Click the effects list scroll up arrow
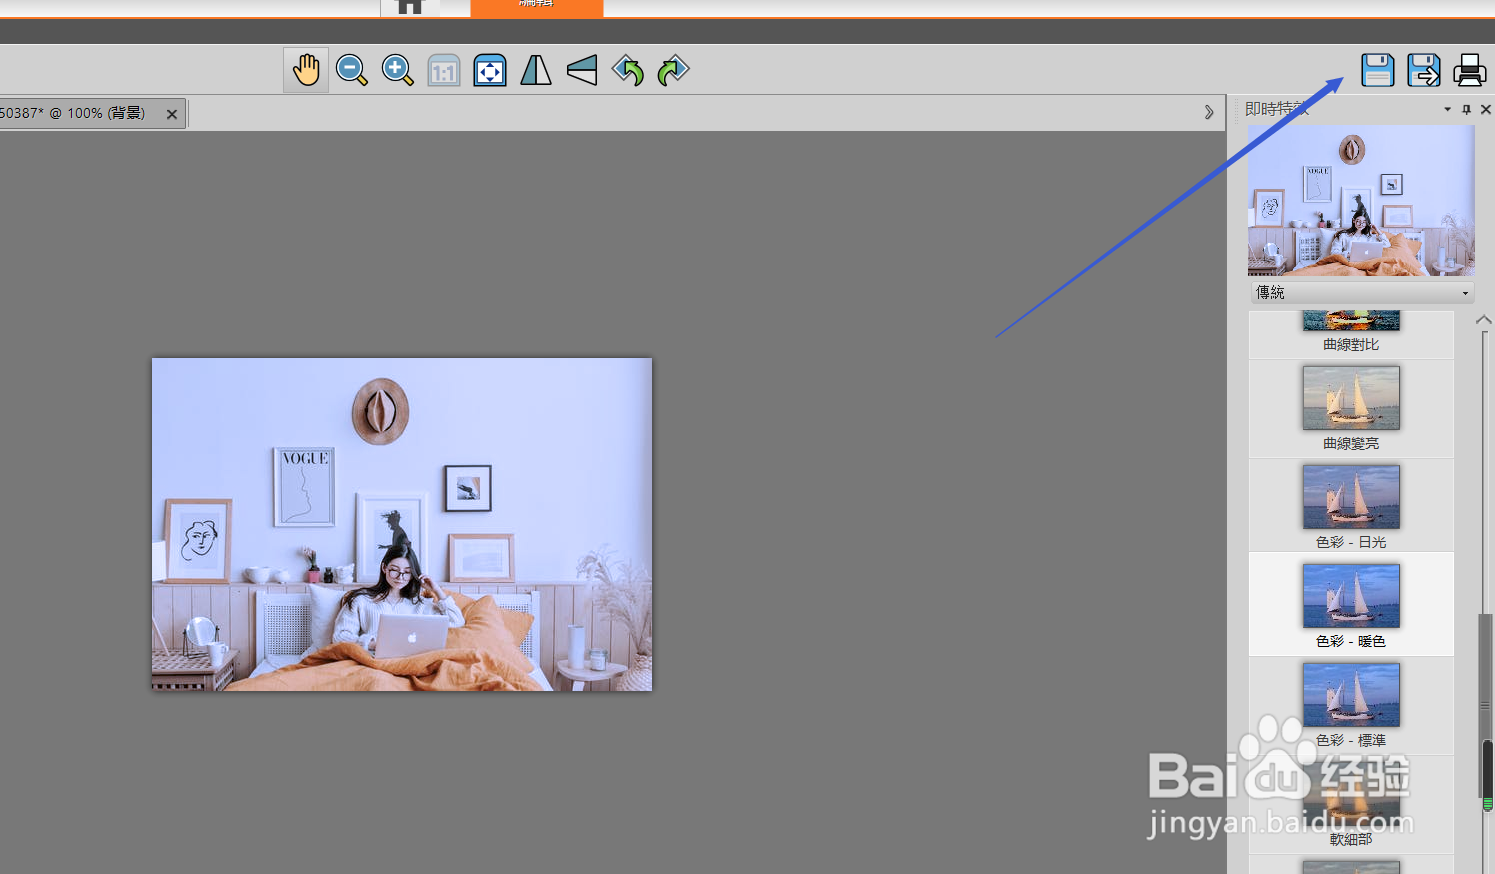1495x874 pixels. click(1484, 320)
